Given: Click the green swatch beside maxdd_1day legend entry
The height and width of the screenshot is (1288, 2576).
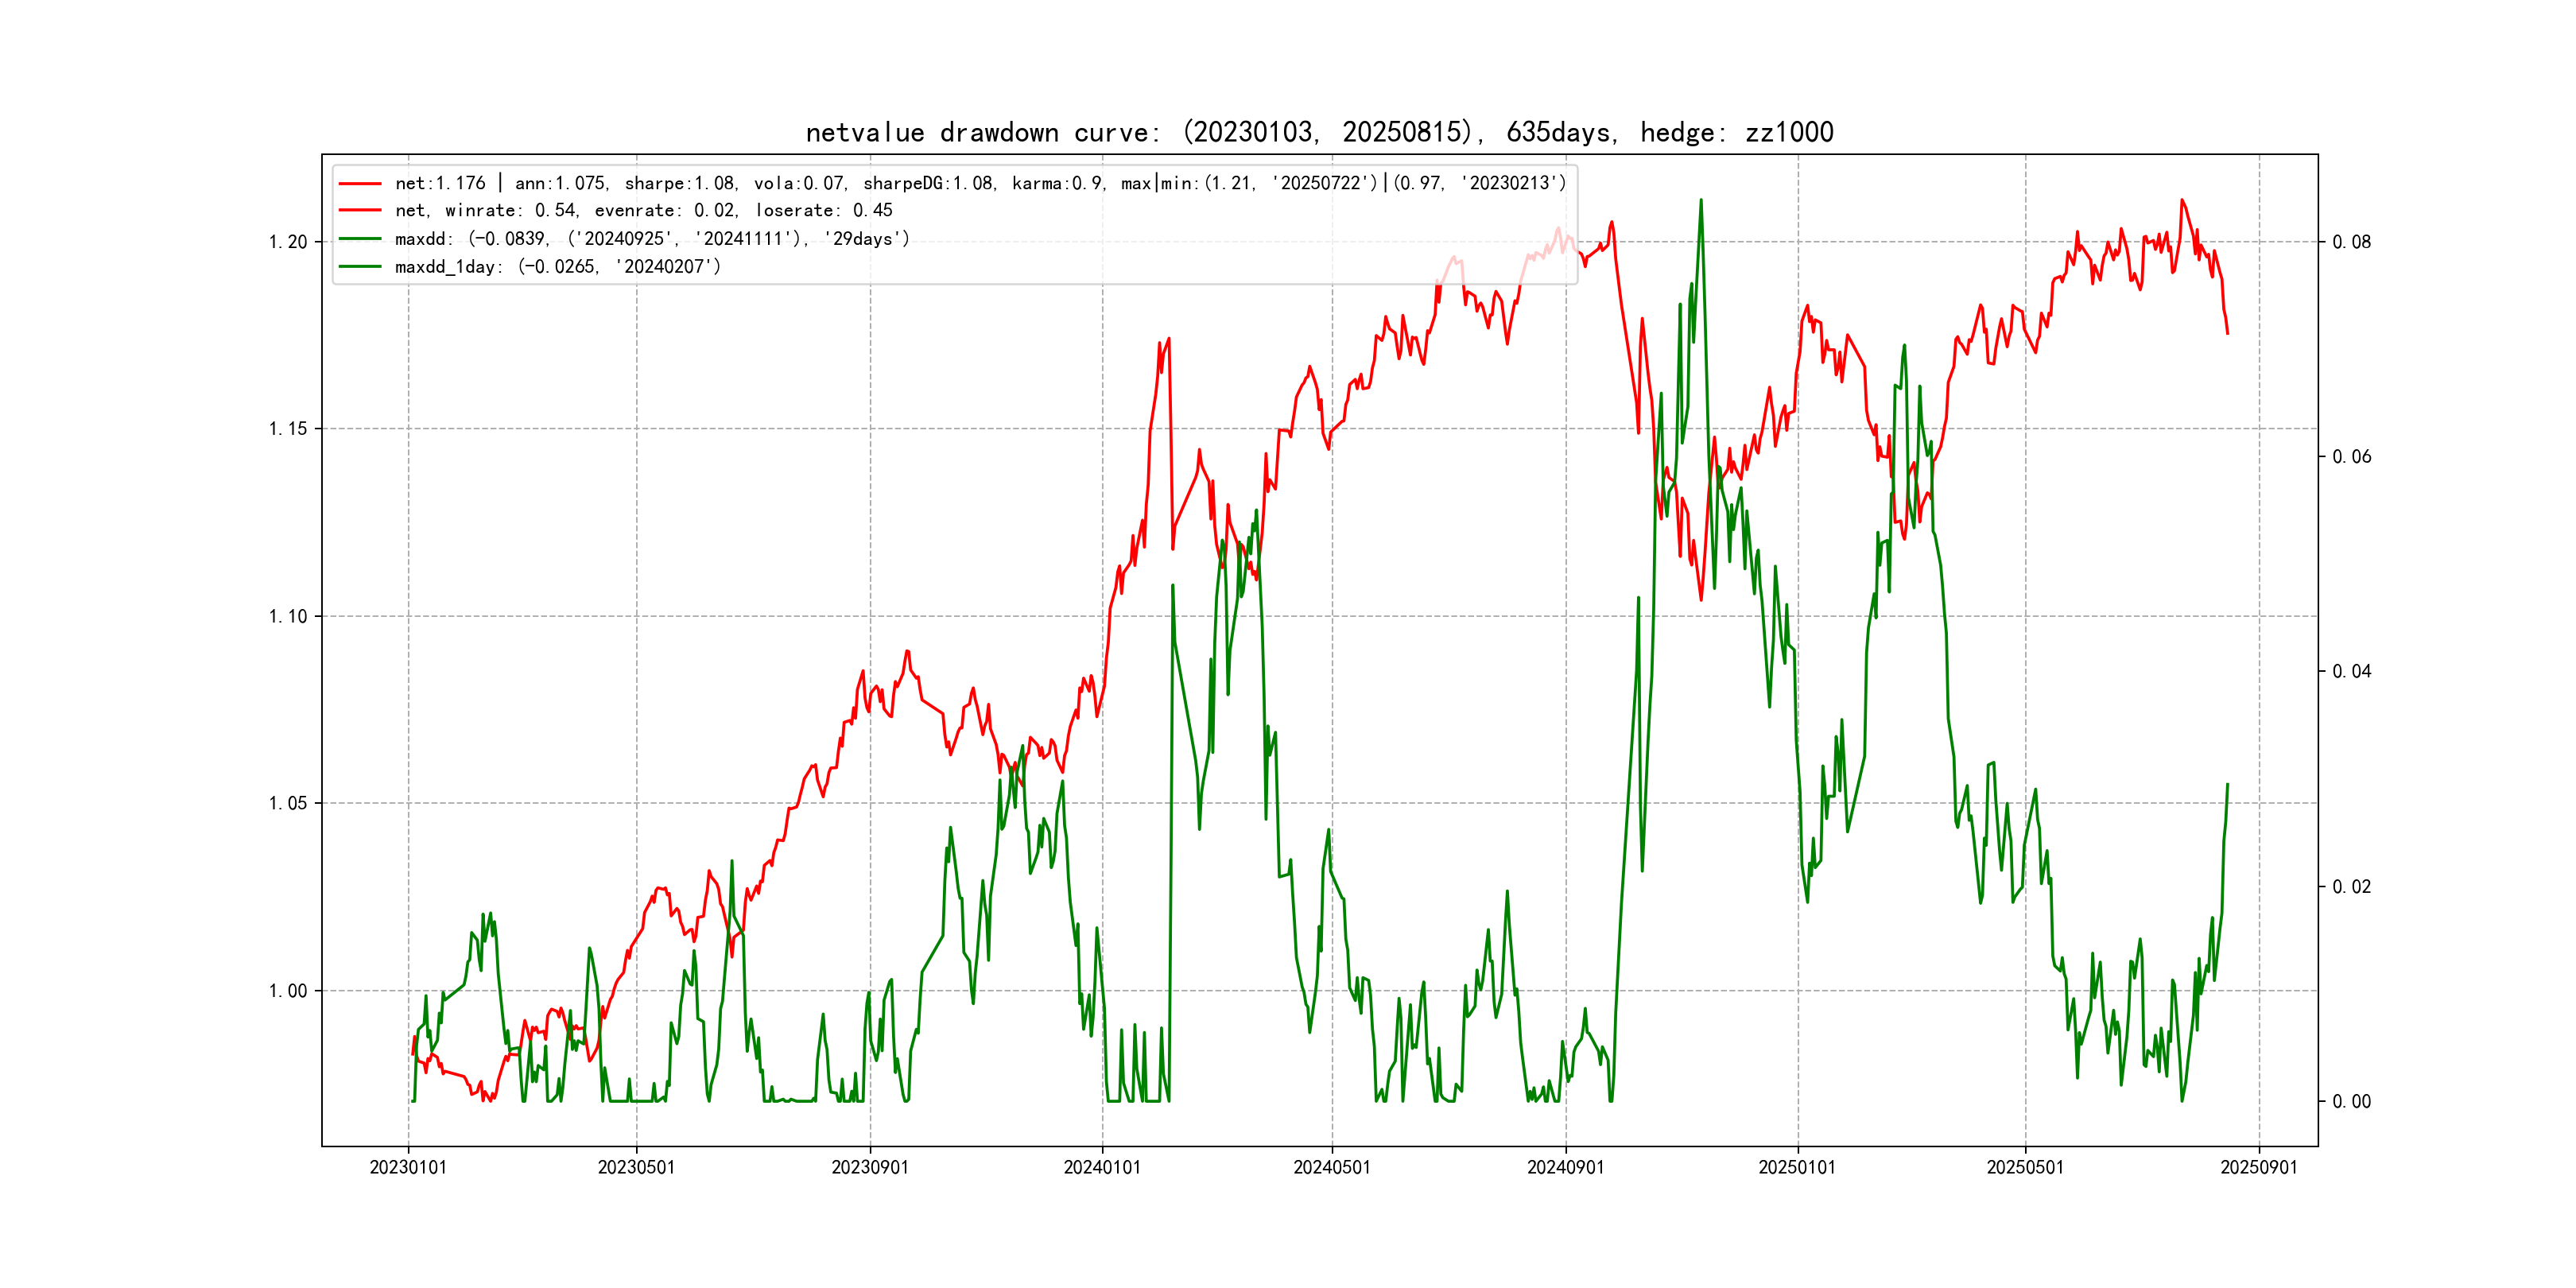Looking at the screenshot, I should [360, 267].
